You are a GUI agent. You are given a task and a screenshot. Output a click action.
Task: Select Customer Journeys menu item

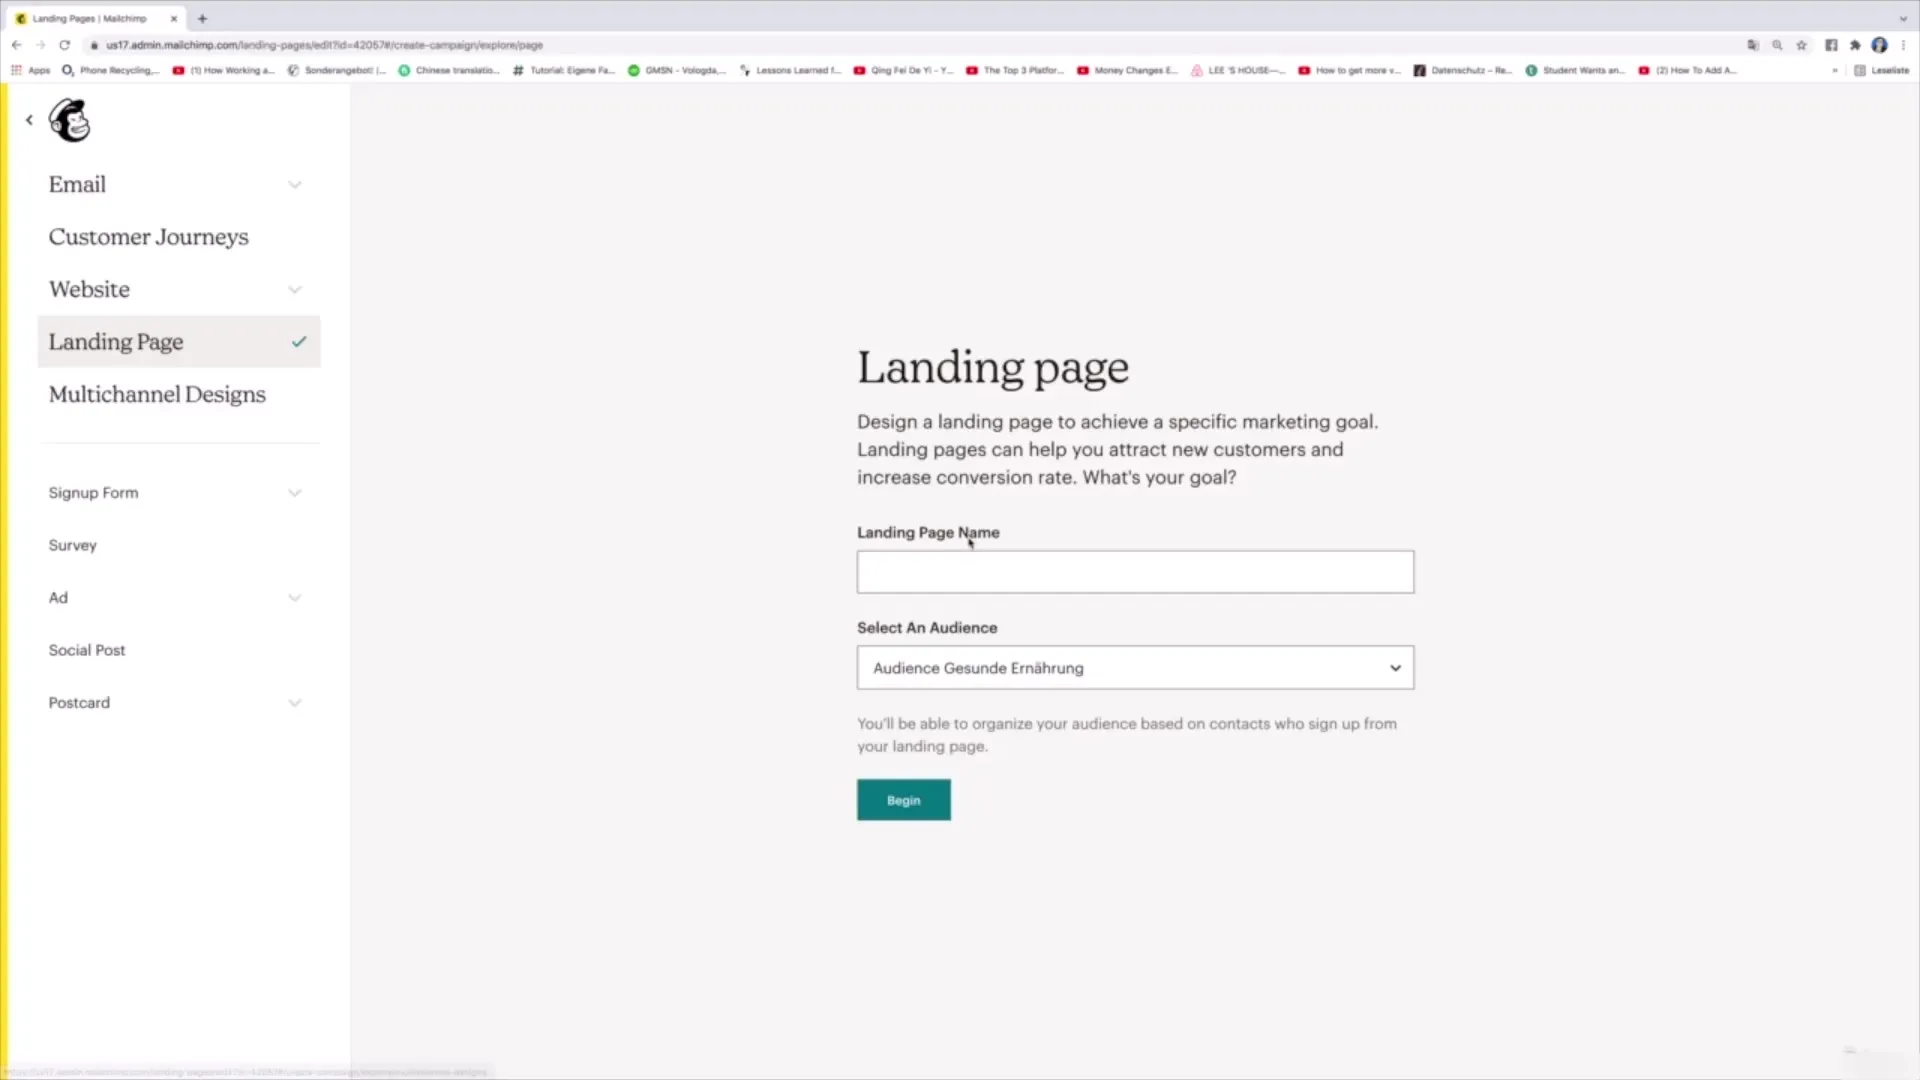click(149, 236)
